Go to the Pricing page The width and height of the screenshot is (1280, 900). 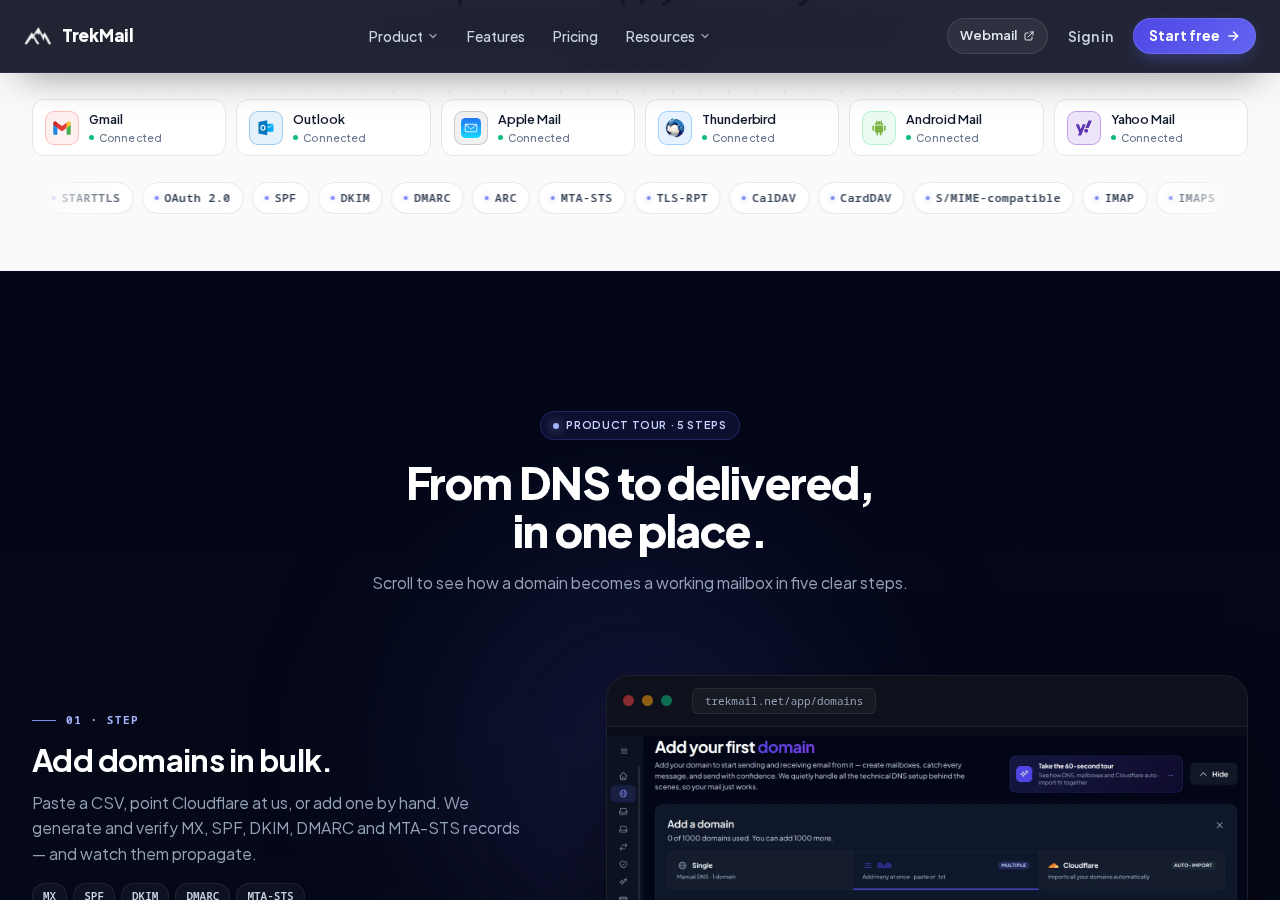pos(575,36)
